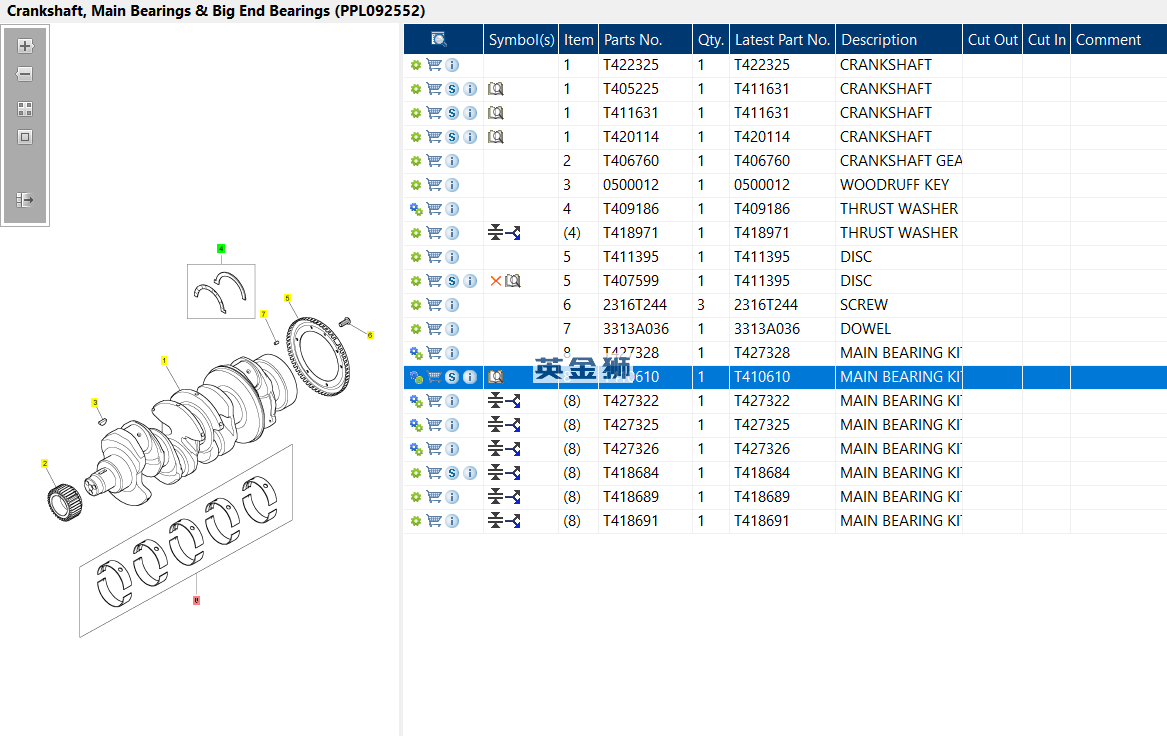Viewport: 1167px width, 736px height.
Task: Sort by Description column header
Action: click(x=898, y=39)
